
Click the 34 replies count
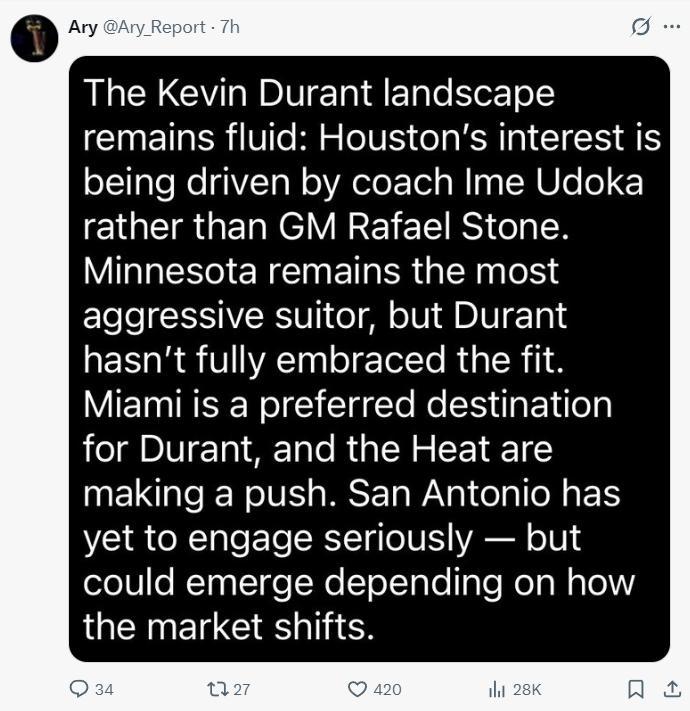pos(104,689)
